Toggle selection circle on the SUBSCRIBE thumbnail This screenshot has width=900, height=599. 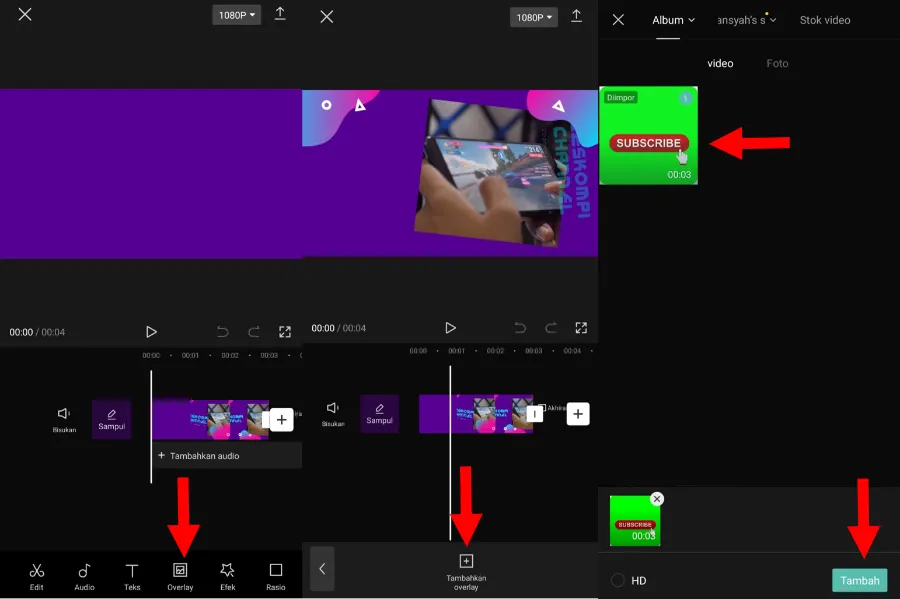click(685, 98)
